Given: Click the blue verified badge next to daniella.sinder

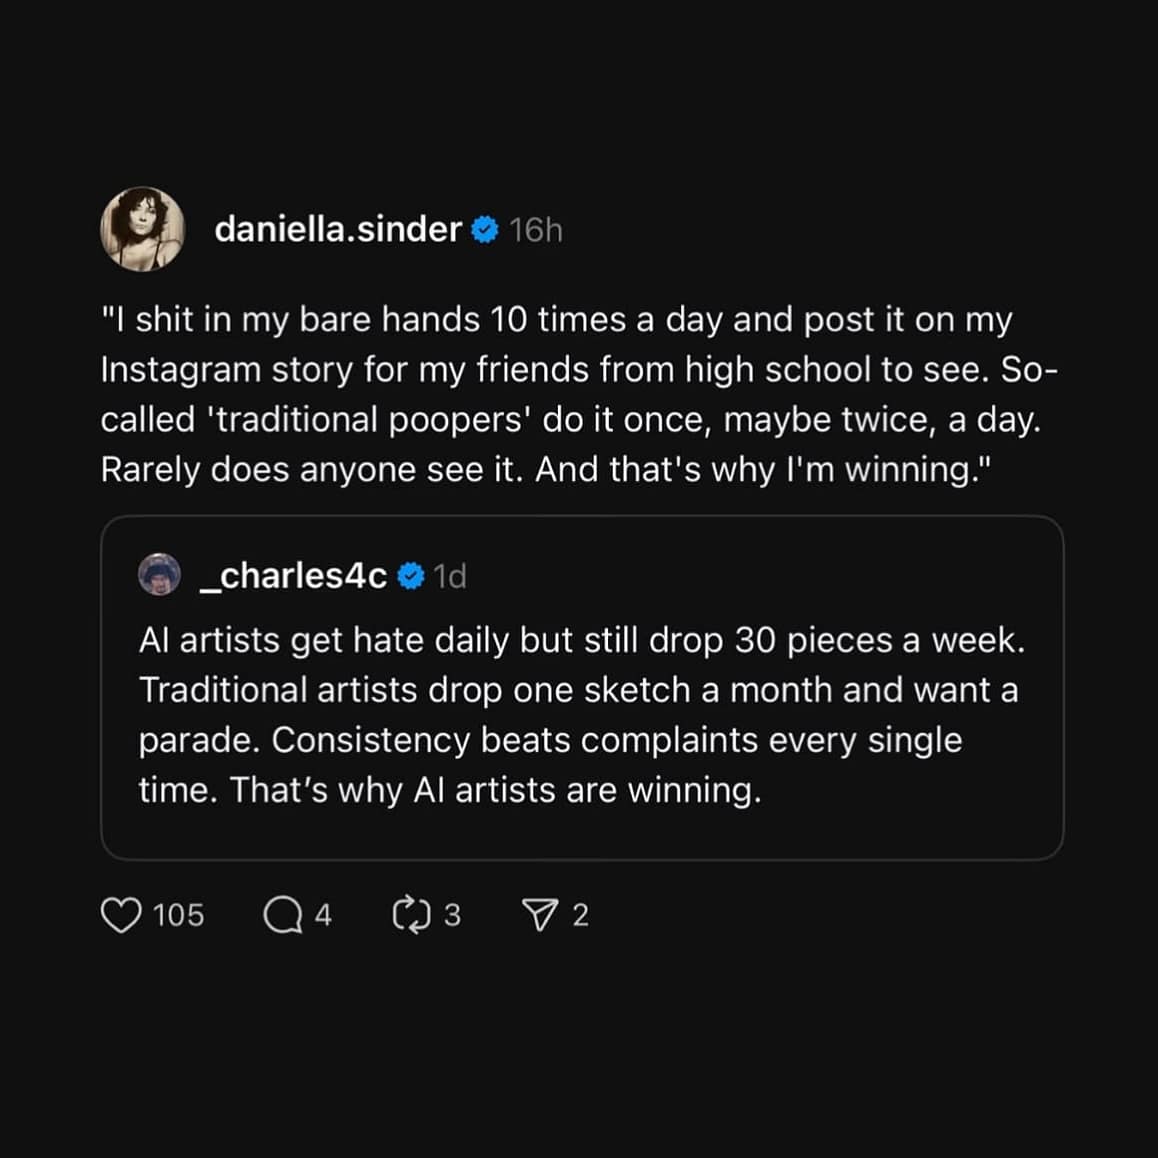Looking at the screenshot, I should (x=484, y=229).
